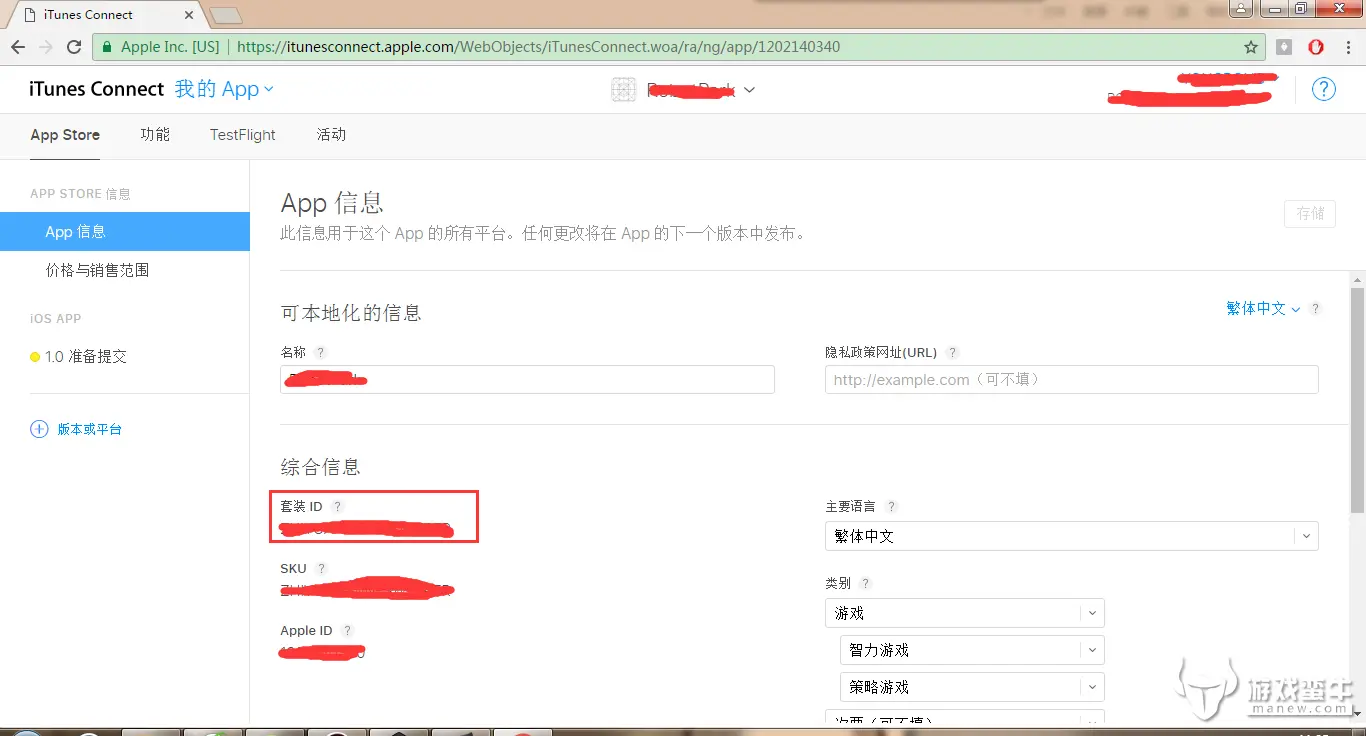The image size is (1366, 736).
Task: Click the browser back arrow
Action: pyautogui.click(x=18, y=47)
